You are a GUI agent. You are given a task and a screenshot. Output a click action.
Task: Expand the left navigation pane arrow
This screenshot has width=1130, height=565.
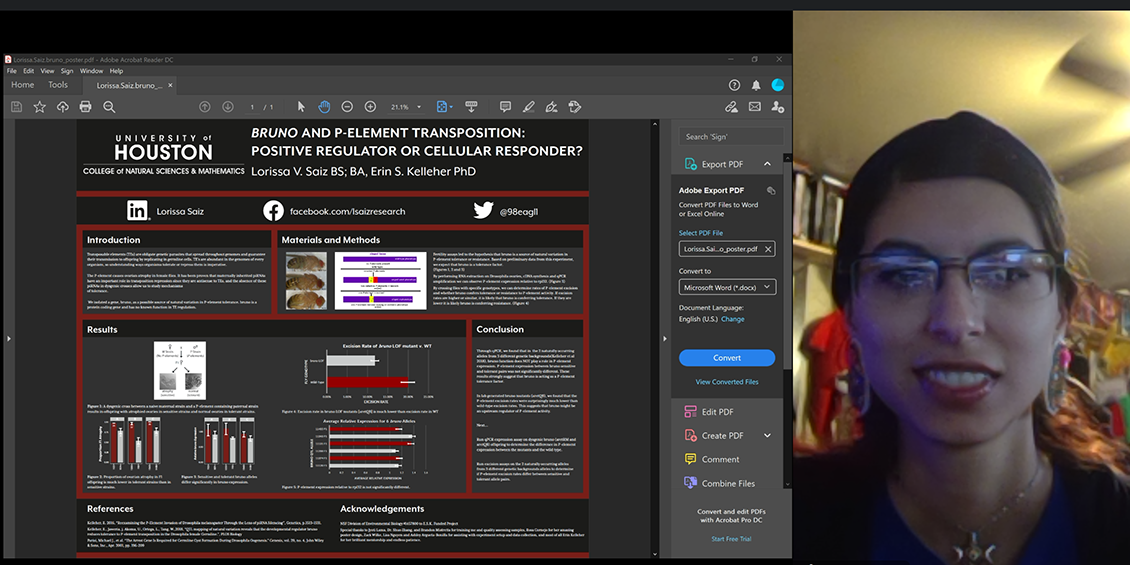click(8, 338)
